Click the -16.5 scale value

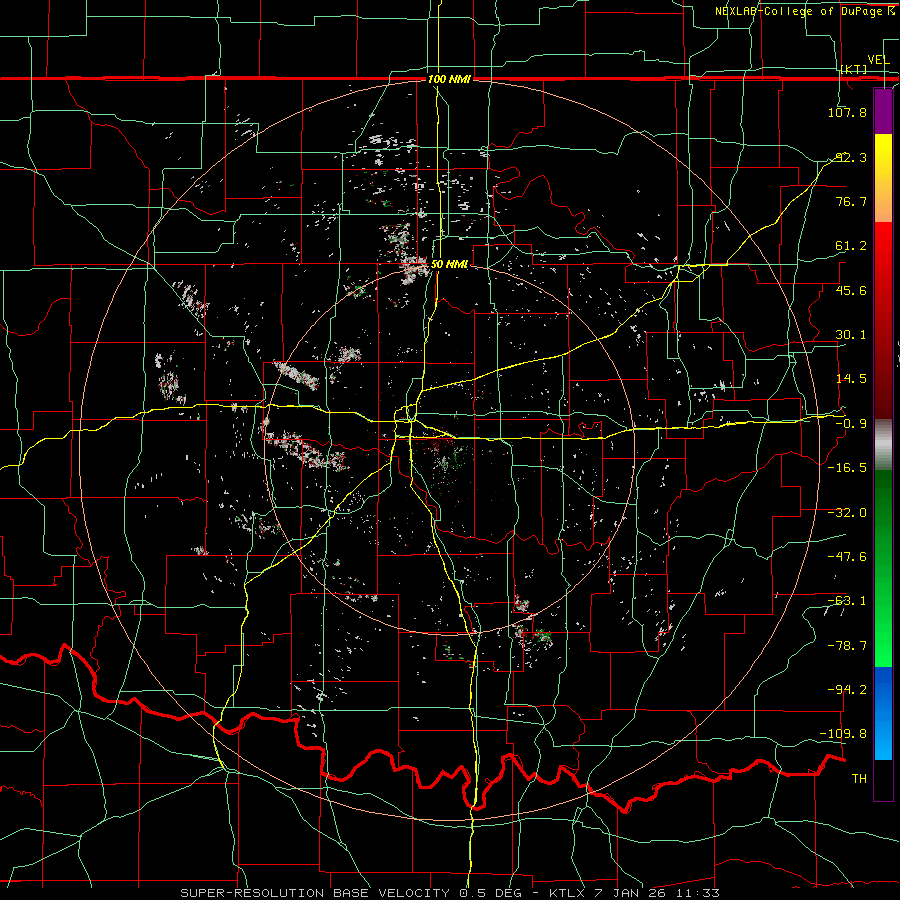coord(847,468)
